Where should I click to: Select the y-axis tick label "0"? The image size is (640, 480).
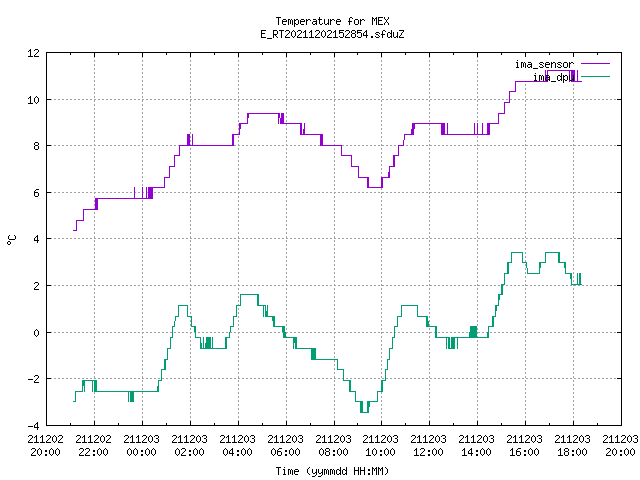(x=37, y=333)
